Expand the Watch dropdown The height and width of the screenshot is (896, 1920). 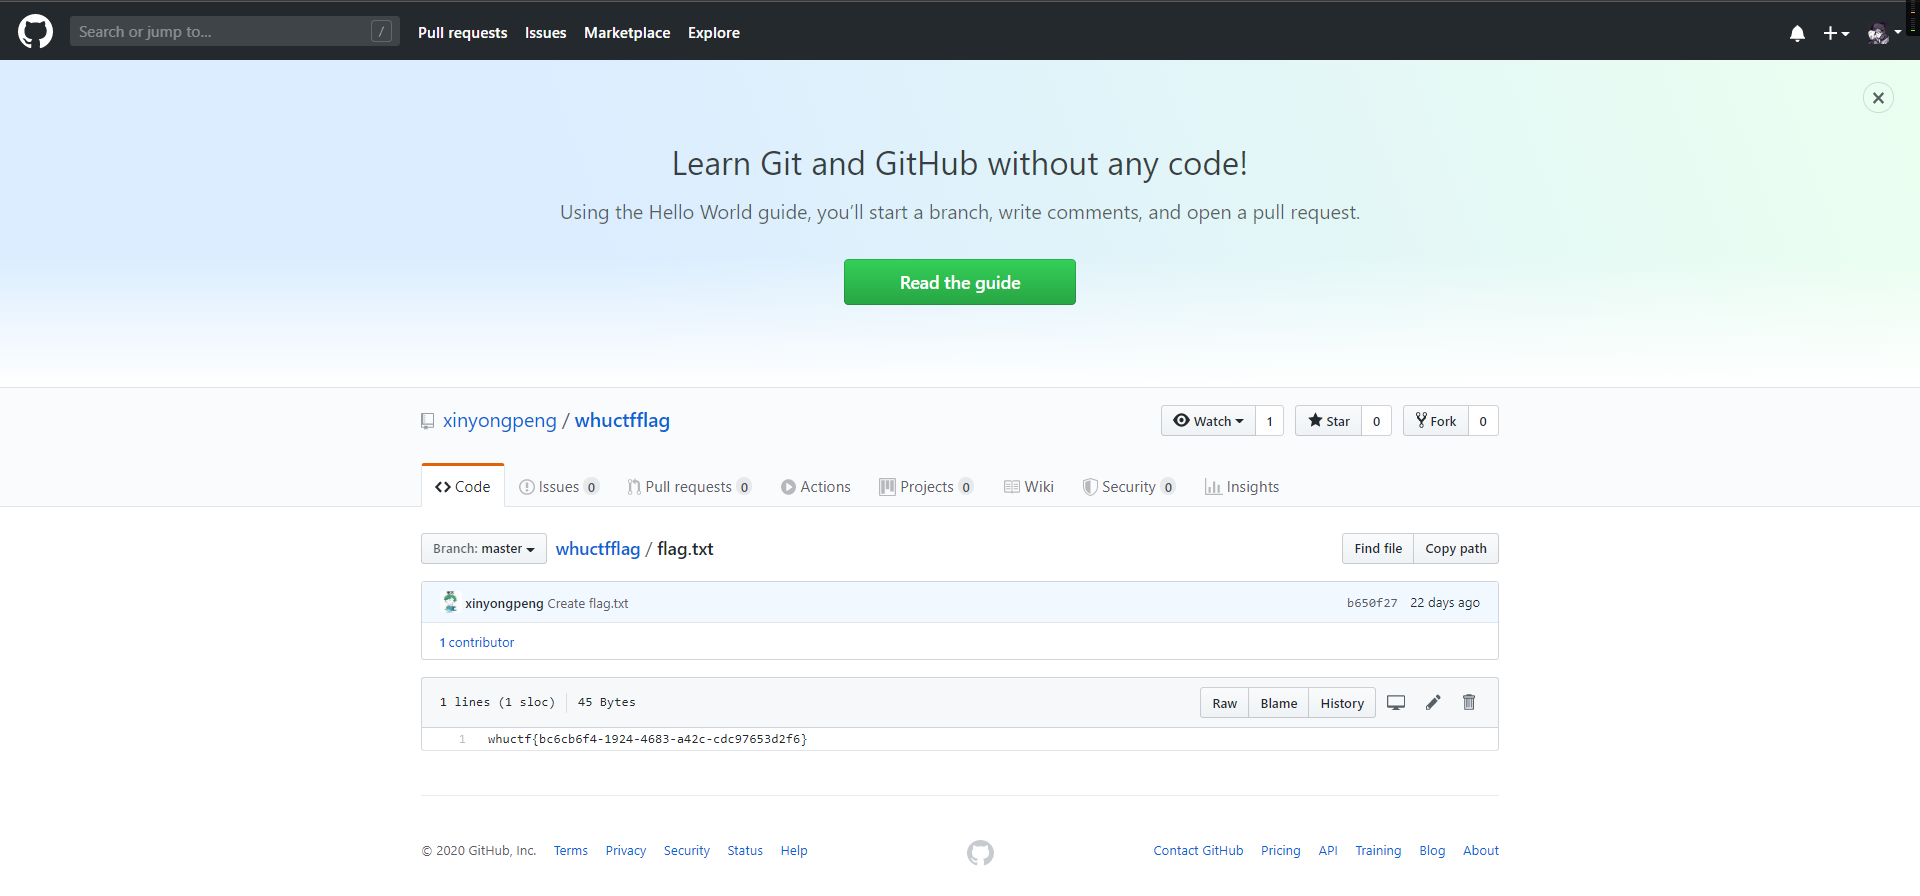(x=1209, y=421)
